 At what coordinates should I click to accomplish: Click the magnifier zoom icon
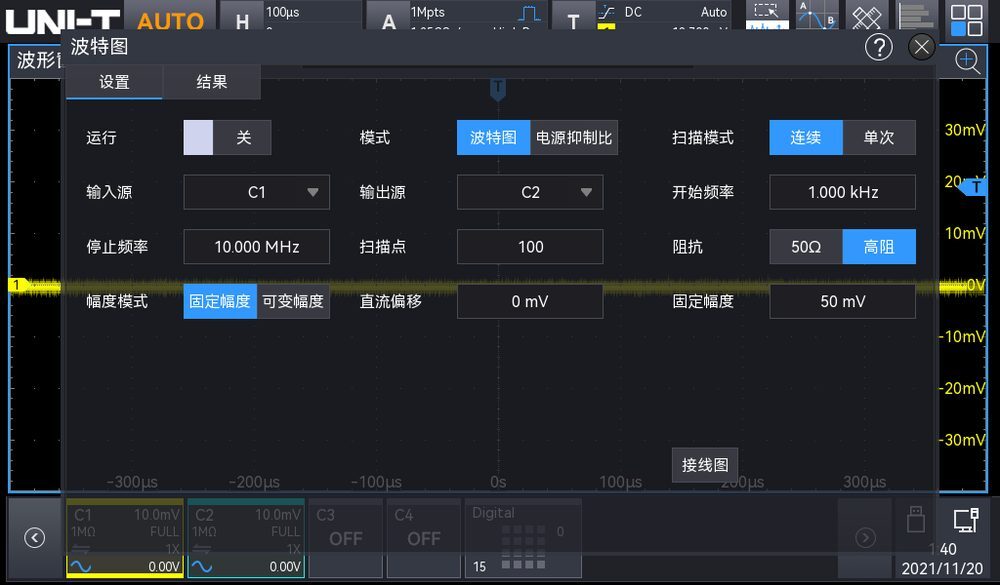tap(967, 62)
